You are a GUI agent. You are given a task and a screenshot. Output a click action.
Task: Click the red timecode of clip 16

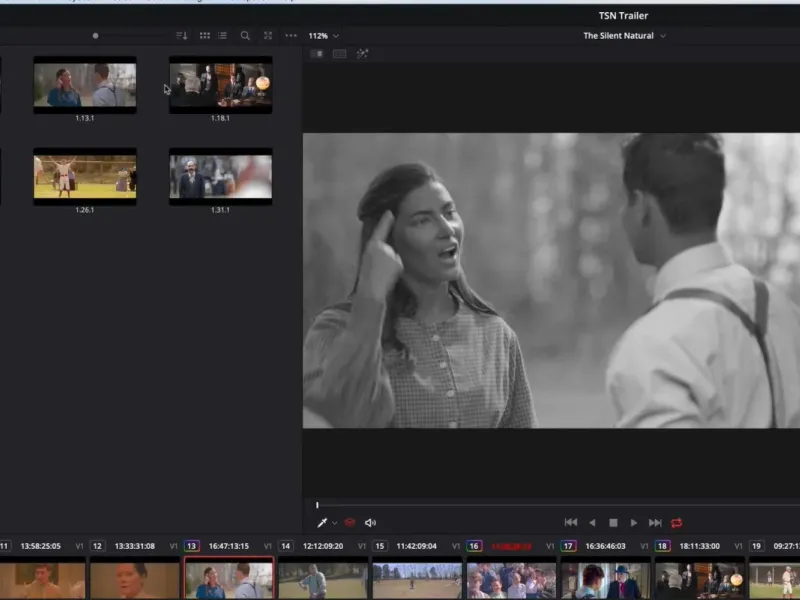[511, 546]
